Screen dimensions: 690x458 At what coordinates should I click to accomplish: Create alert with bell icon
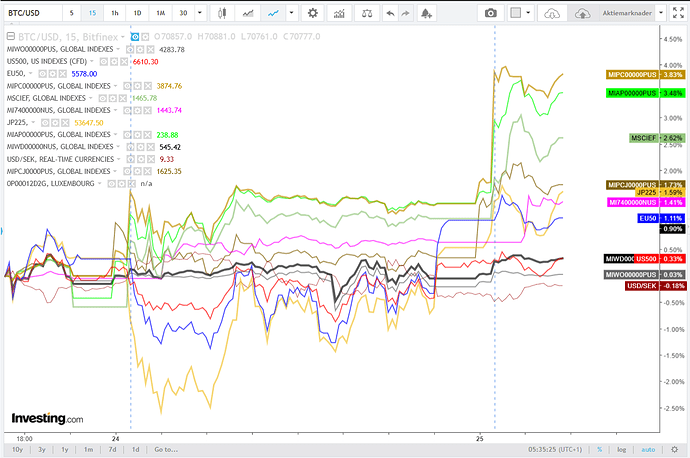[426, 13]
